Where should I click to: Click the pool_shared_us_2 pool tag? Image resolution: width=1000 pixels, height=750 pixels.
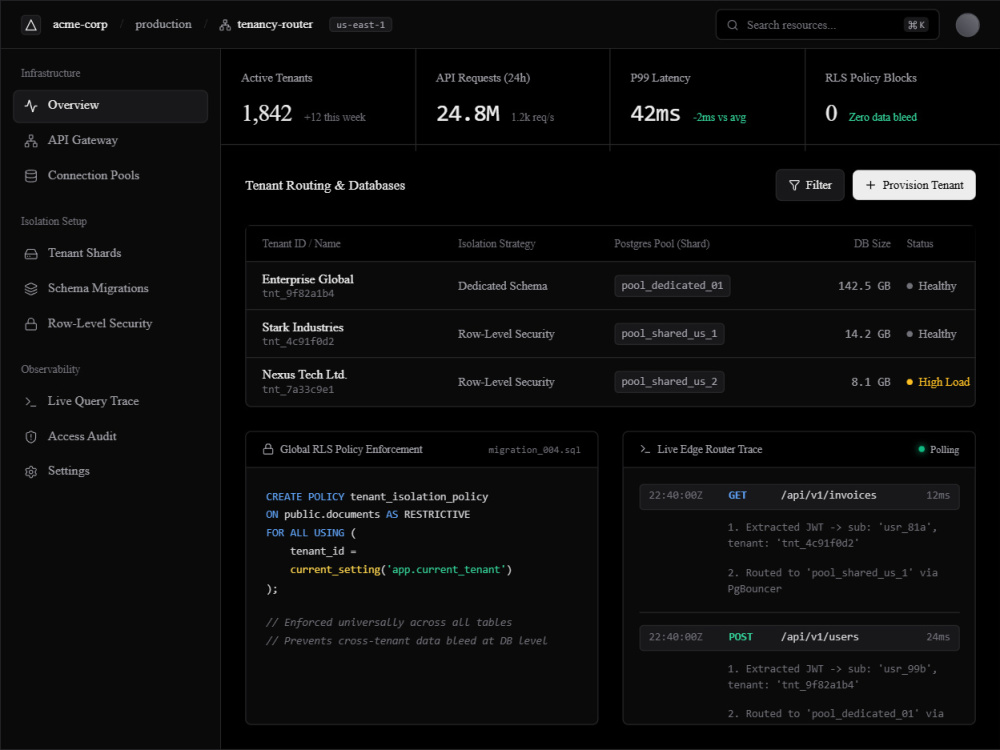pos(669,381)
